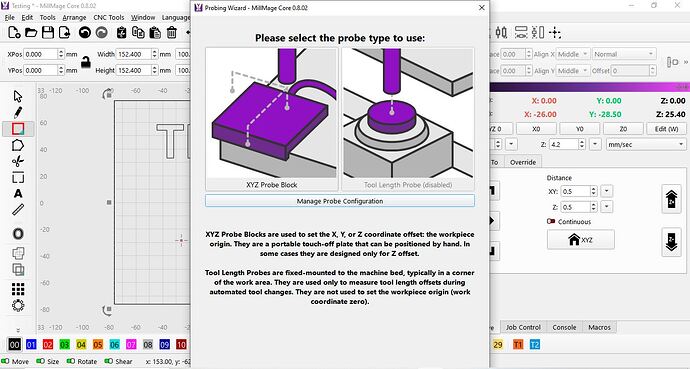Image resolution: width=690 pixels, height=369 pixels.
Task: Select the Measure ruler tool
Action: point(18,210)
